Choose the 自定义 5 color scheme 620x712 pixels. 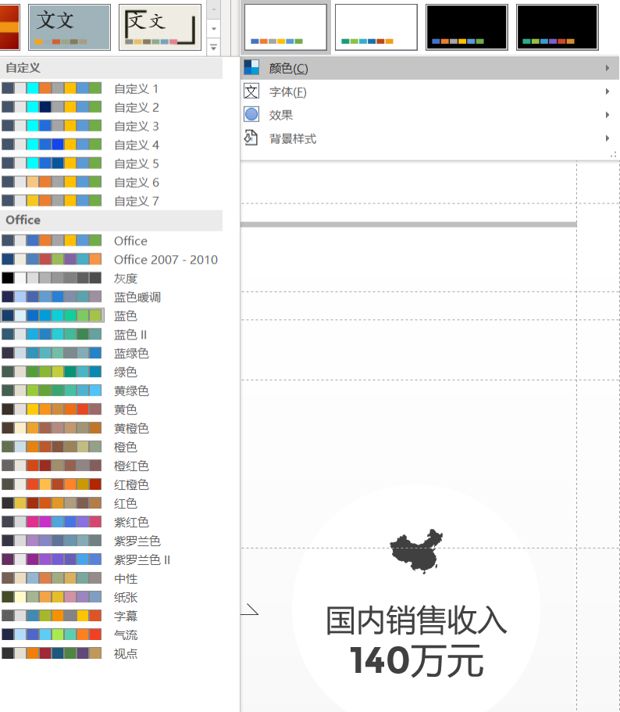point(111,163)
